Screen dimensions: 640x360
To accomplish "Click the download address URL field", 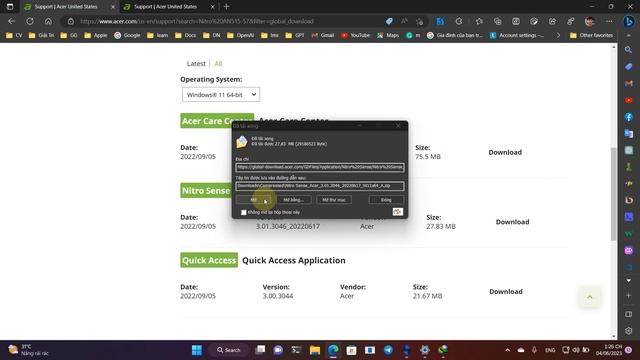I will pyautogui.click(x=320, y=167).
